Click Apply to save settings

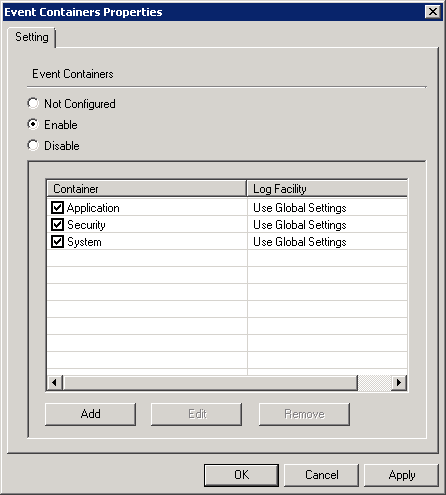(x=401, y=475)
